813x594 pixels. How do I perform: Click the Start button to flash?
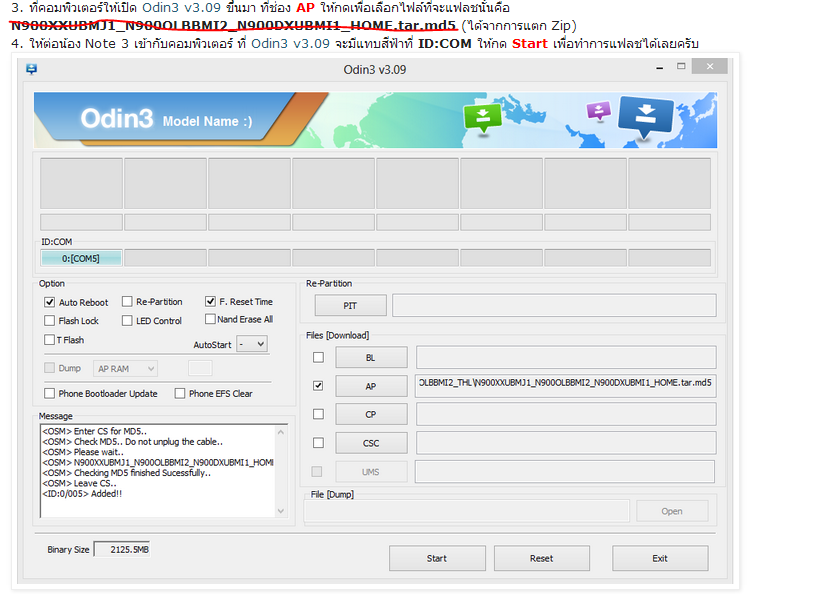click(x=437, y=558)
